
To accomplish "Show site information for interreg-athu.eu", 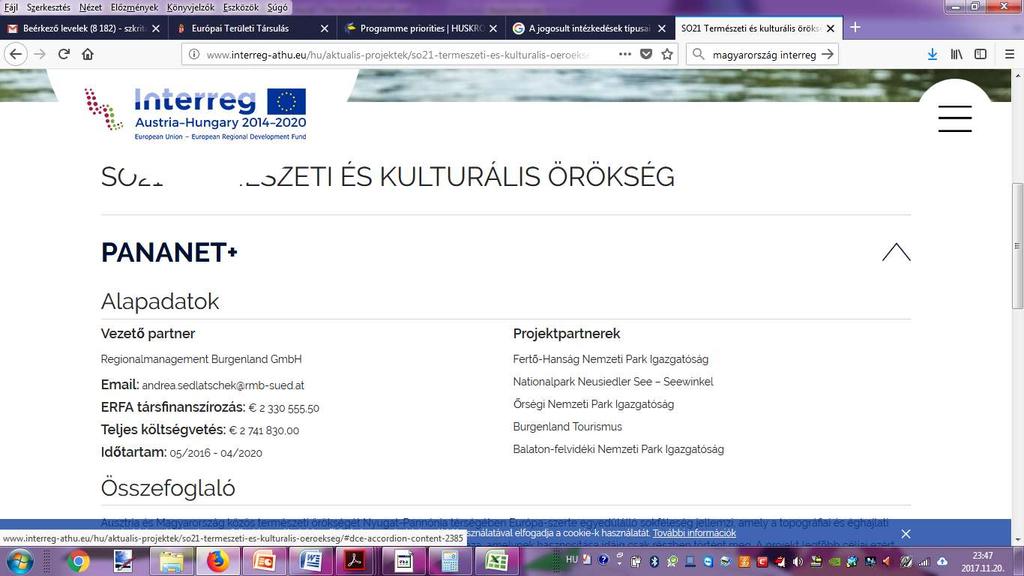I will (194, 55).
